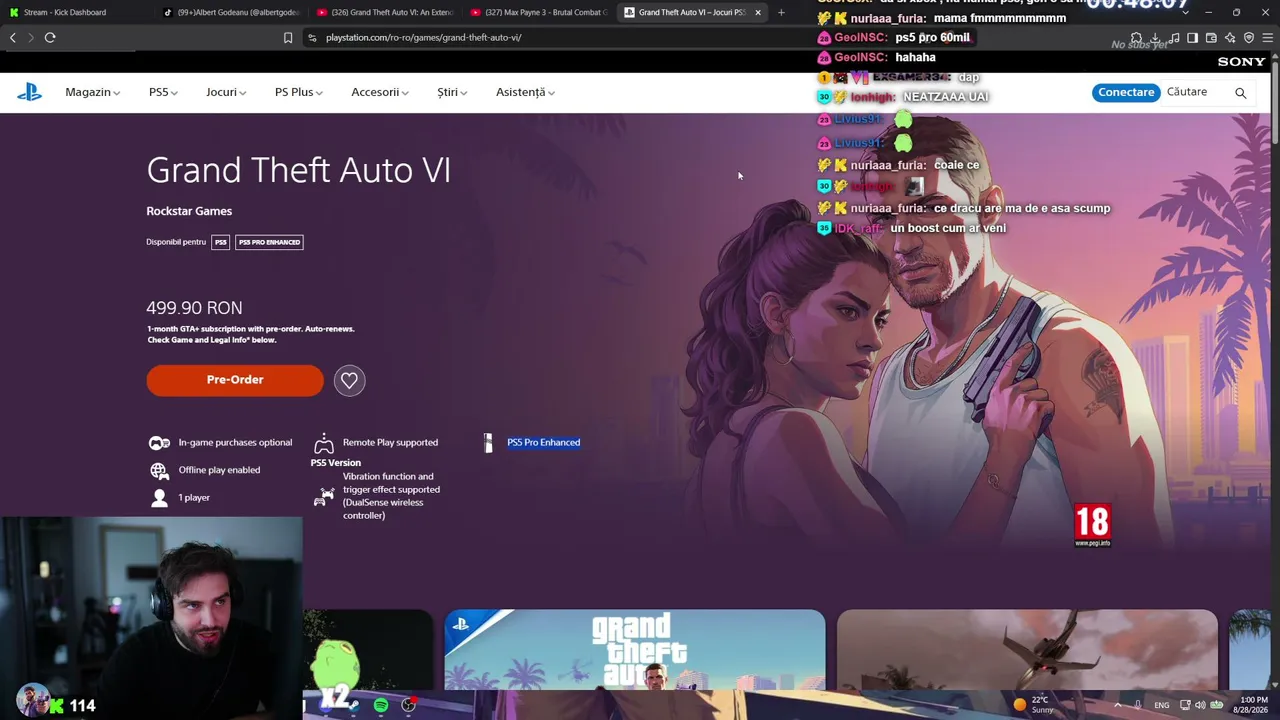This screenshot has width=1280, height=720.
Task: Click the orange Pre-Order button
Action: (235, 380)
